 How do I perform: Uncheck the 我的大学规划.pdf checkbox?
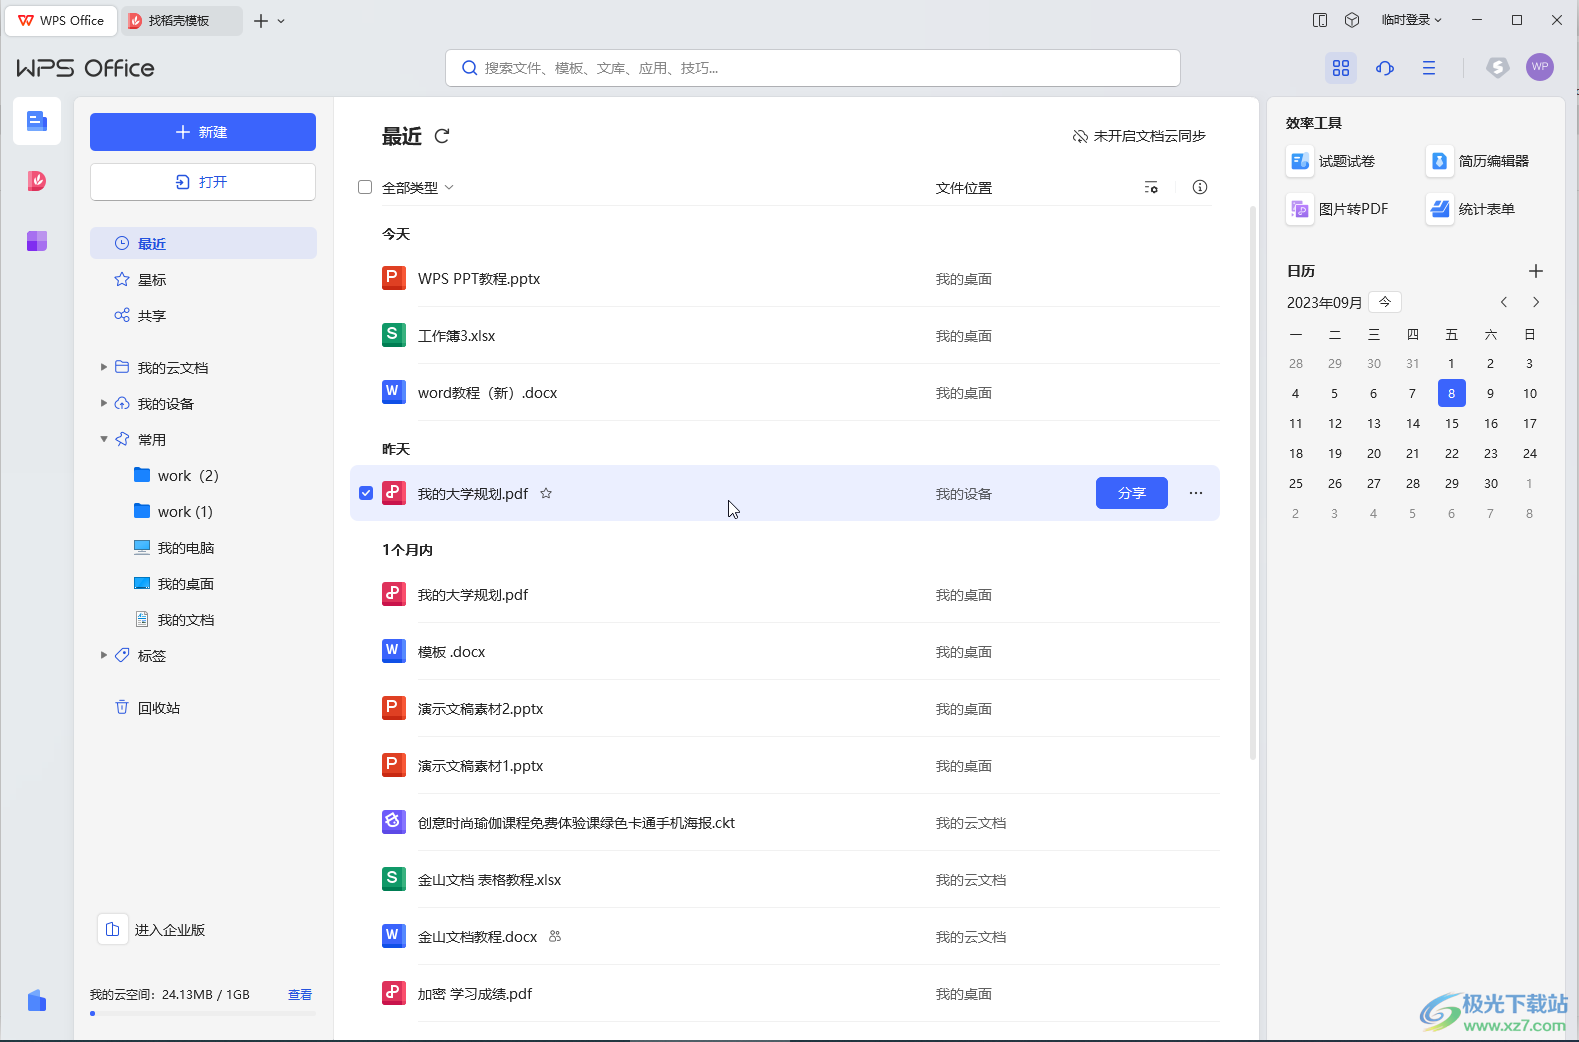366,493
